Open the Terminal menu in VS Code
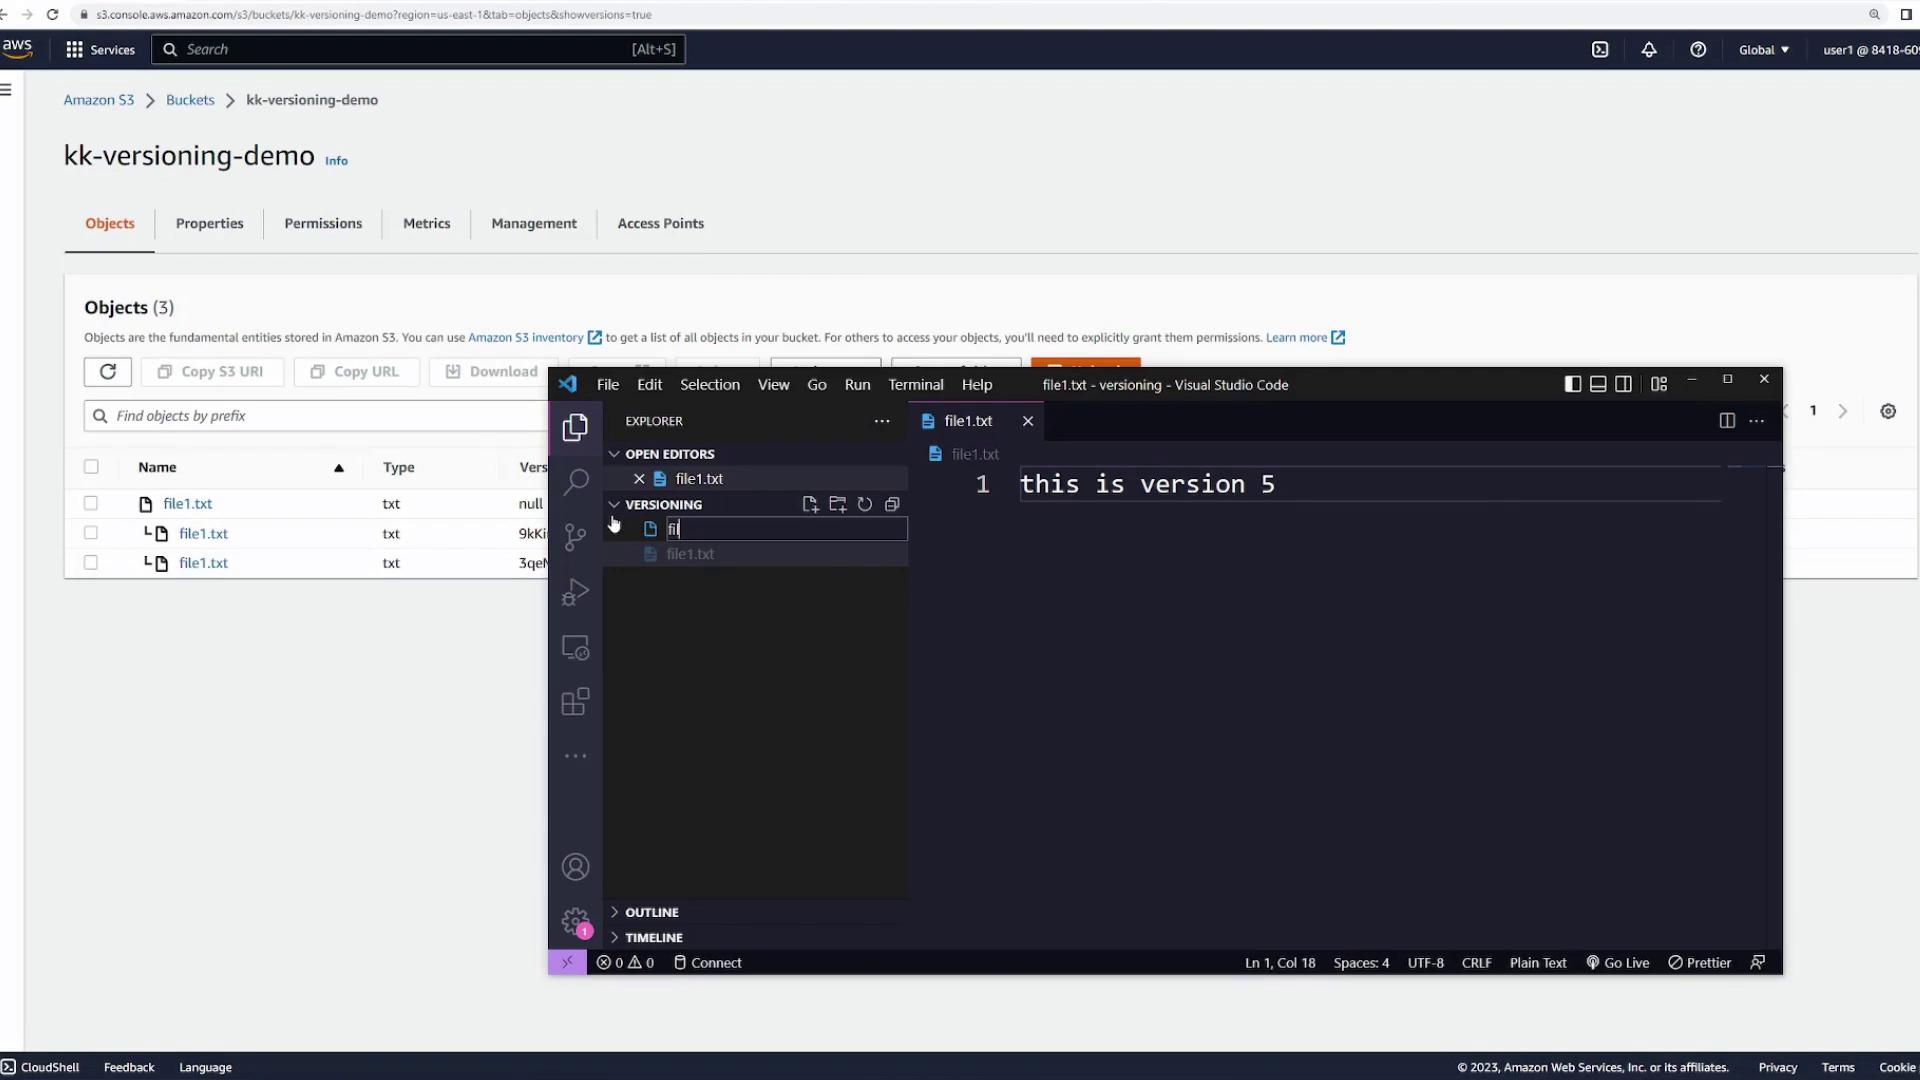Image resolution: width=1920 pixels, height=1080 pixels. coord(915,384)
